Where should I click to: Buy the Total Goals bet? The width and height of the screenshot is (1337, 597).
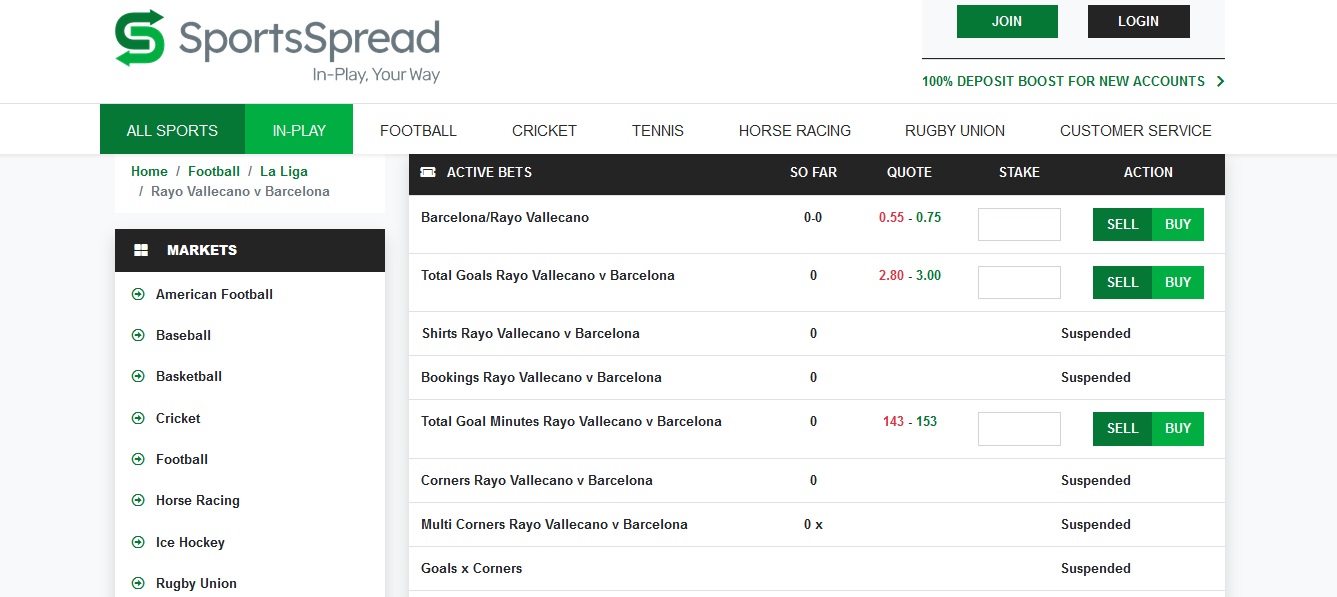1178,282
